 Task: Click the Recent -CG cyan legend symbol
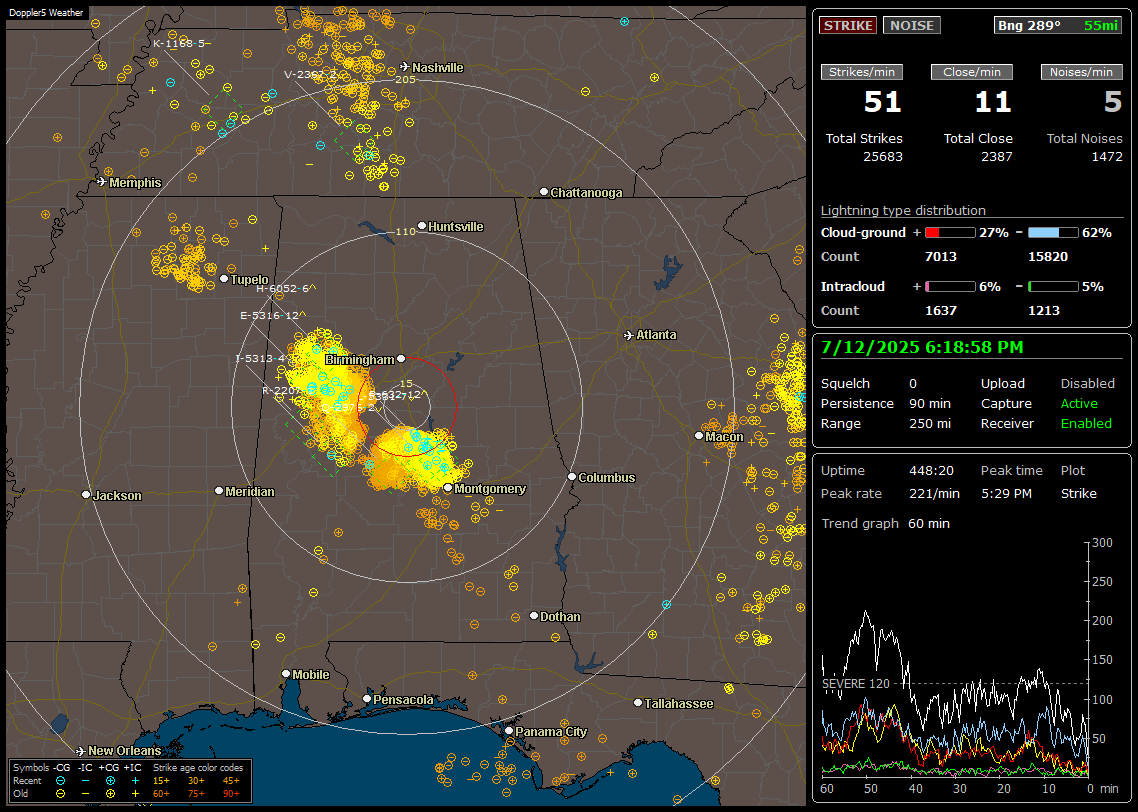coord(60,781)
